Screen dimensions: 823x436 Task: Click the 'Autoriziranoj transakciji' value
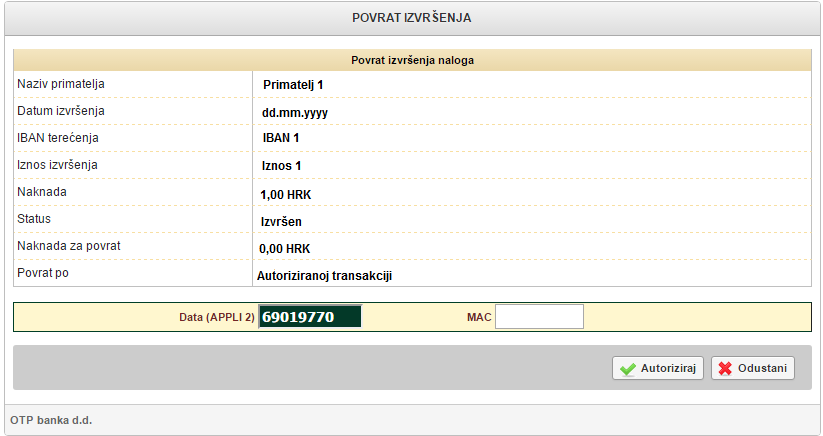324,276
